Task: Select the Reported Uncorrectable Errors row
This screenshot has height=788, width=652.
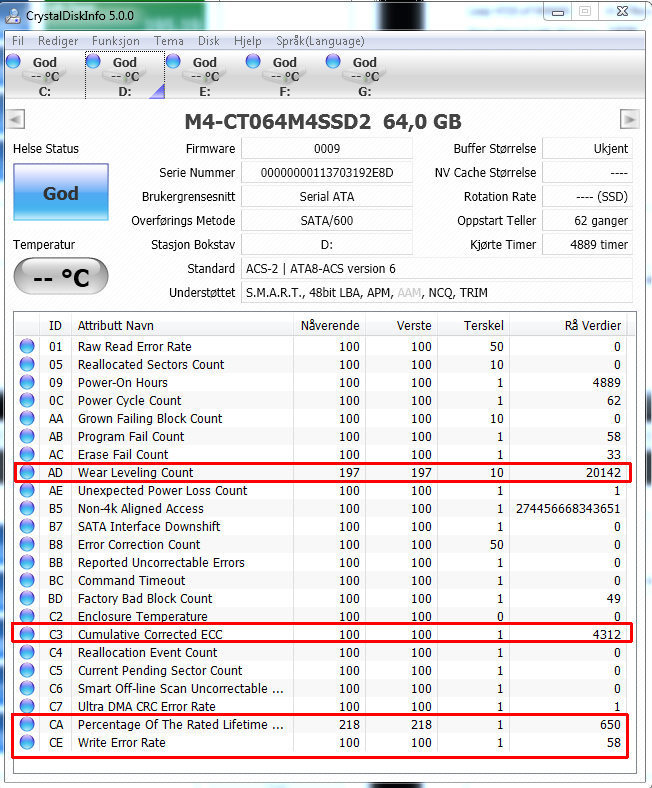Action: click(322, 562)
